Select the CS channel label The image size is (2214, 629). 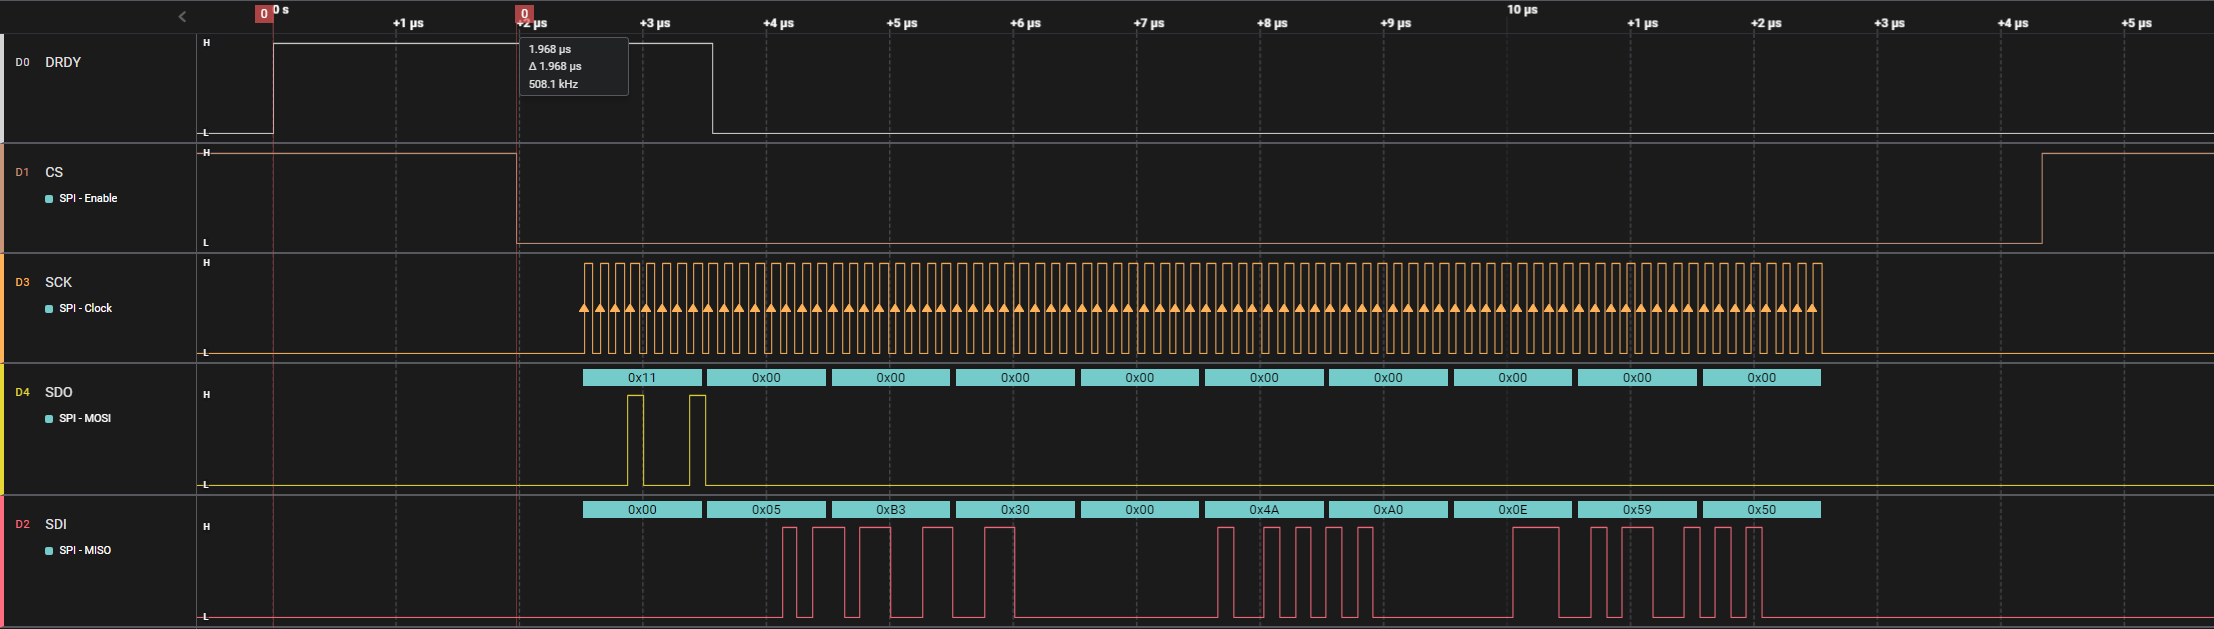(x=54, y=172)
